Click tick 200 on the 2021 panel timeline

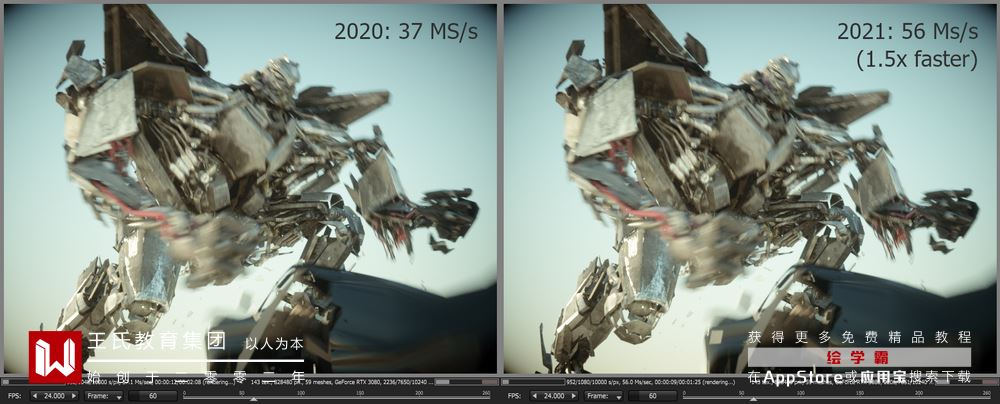point(919,394)
